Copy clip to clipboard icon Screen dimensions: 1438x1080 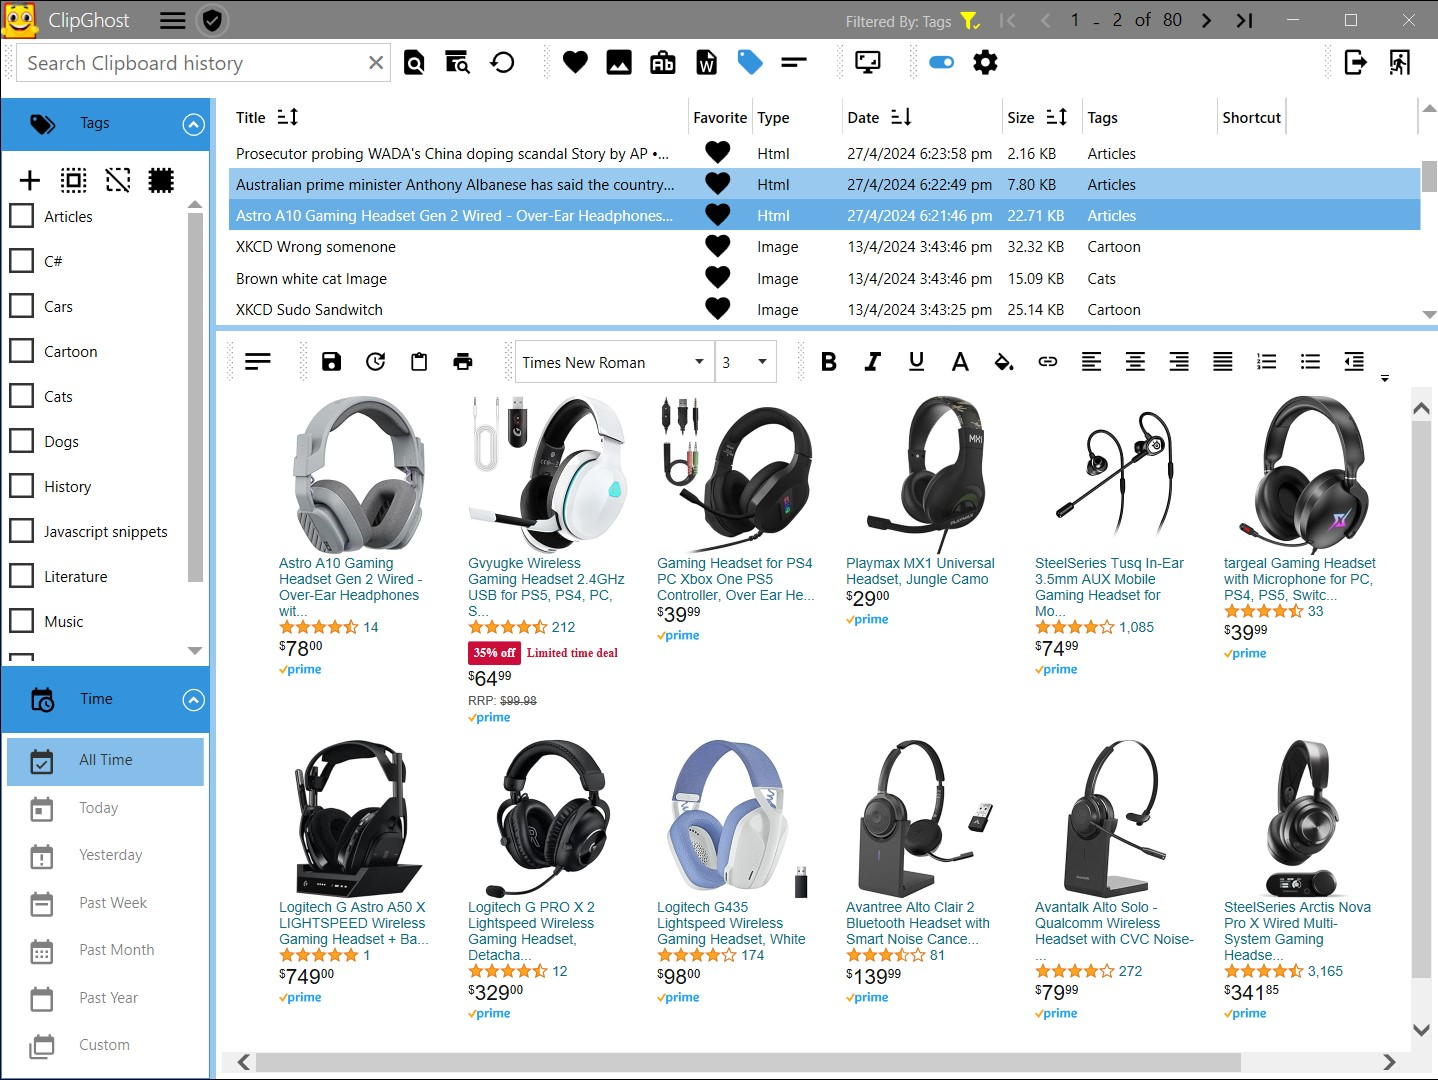pyautogui.click(x=419, y=362)
